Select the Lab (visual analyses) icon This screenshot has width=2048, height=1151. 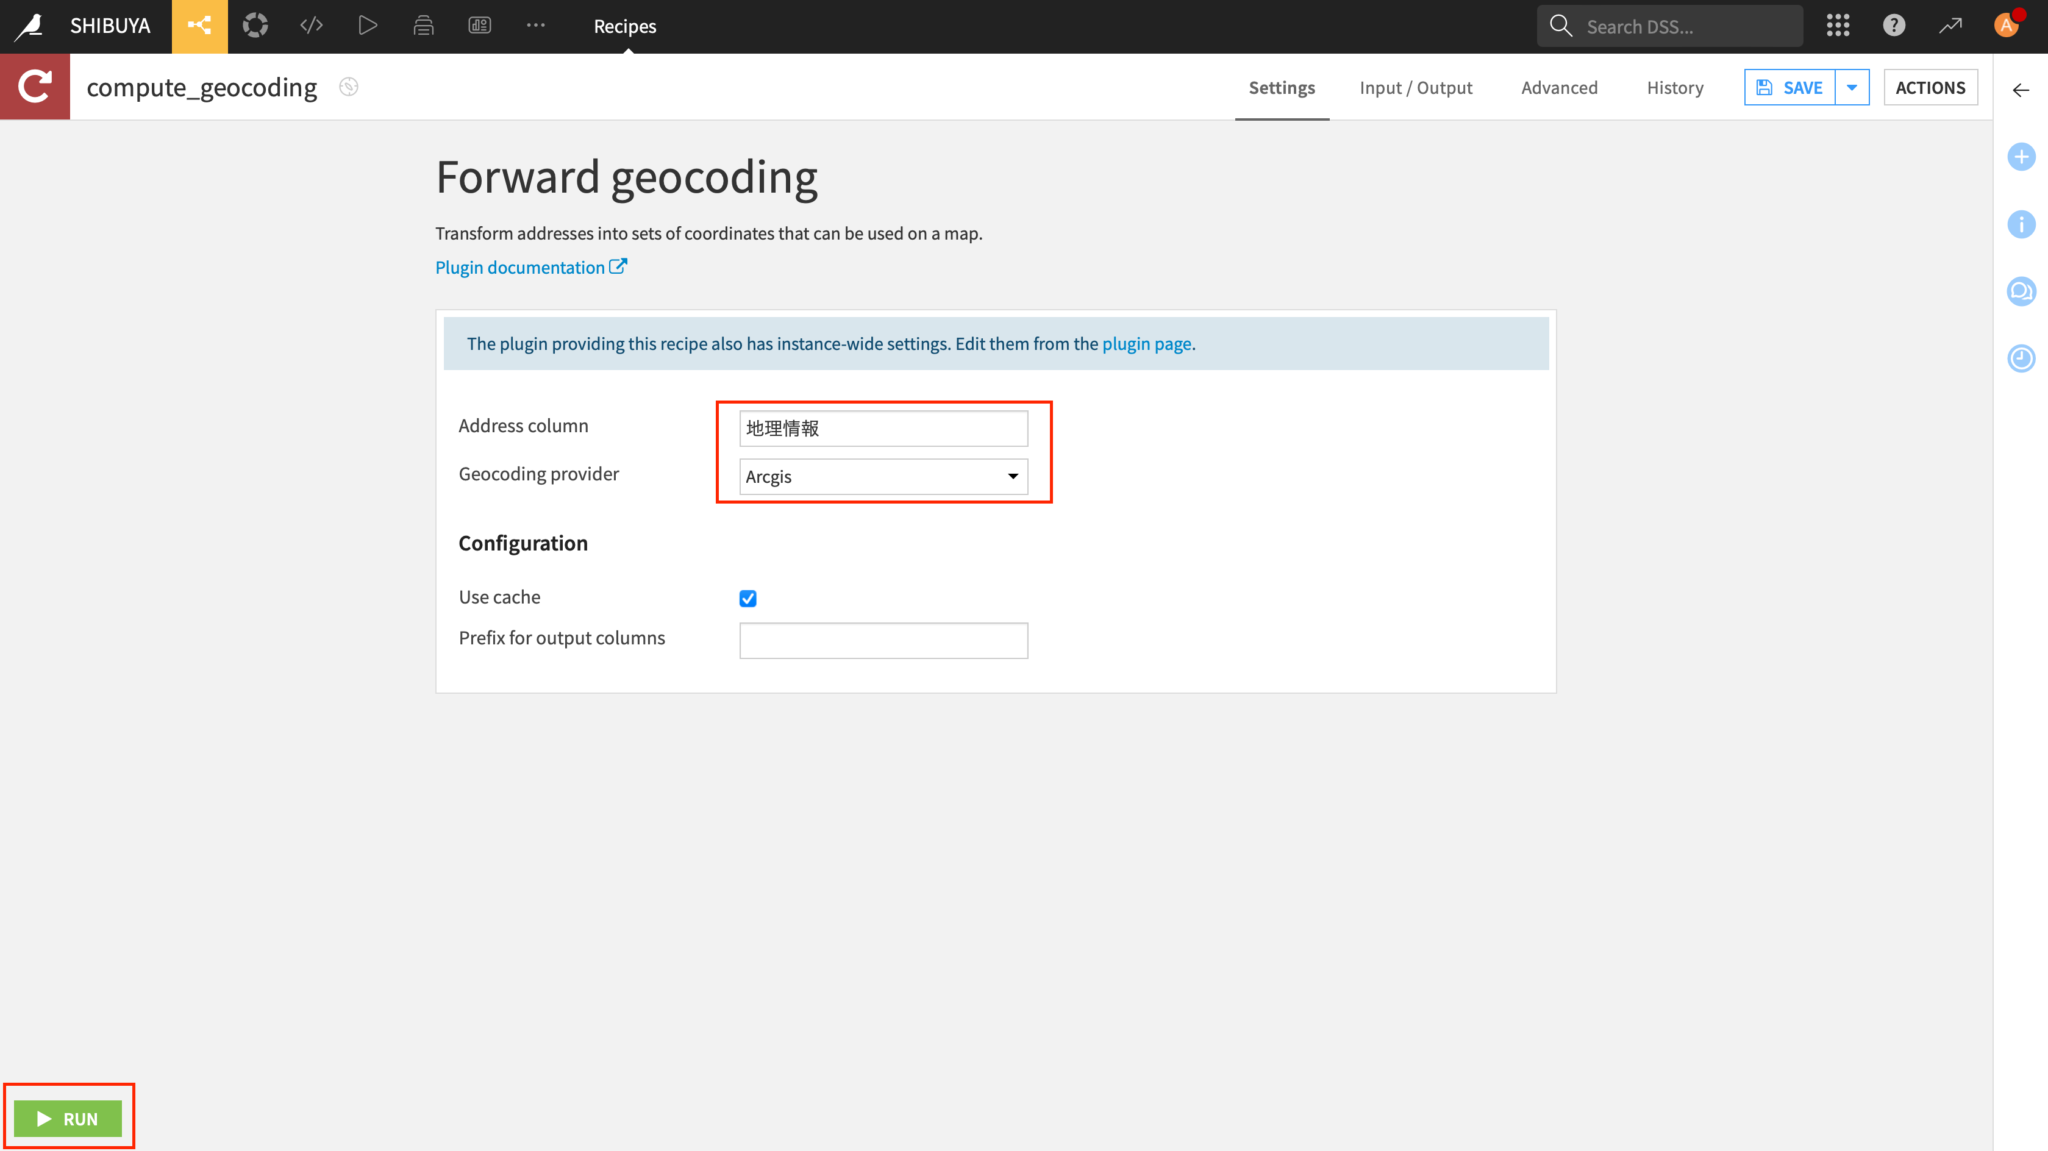pyautogui.click(x=255, y=25)
